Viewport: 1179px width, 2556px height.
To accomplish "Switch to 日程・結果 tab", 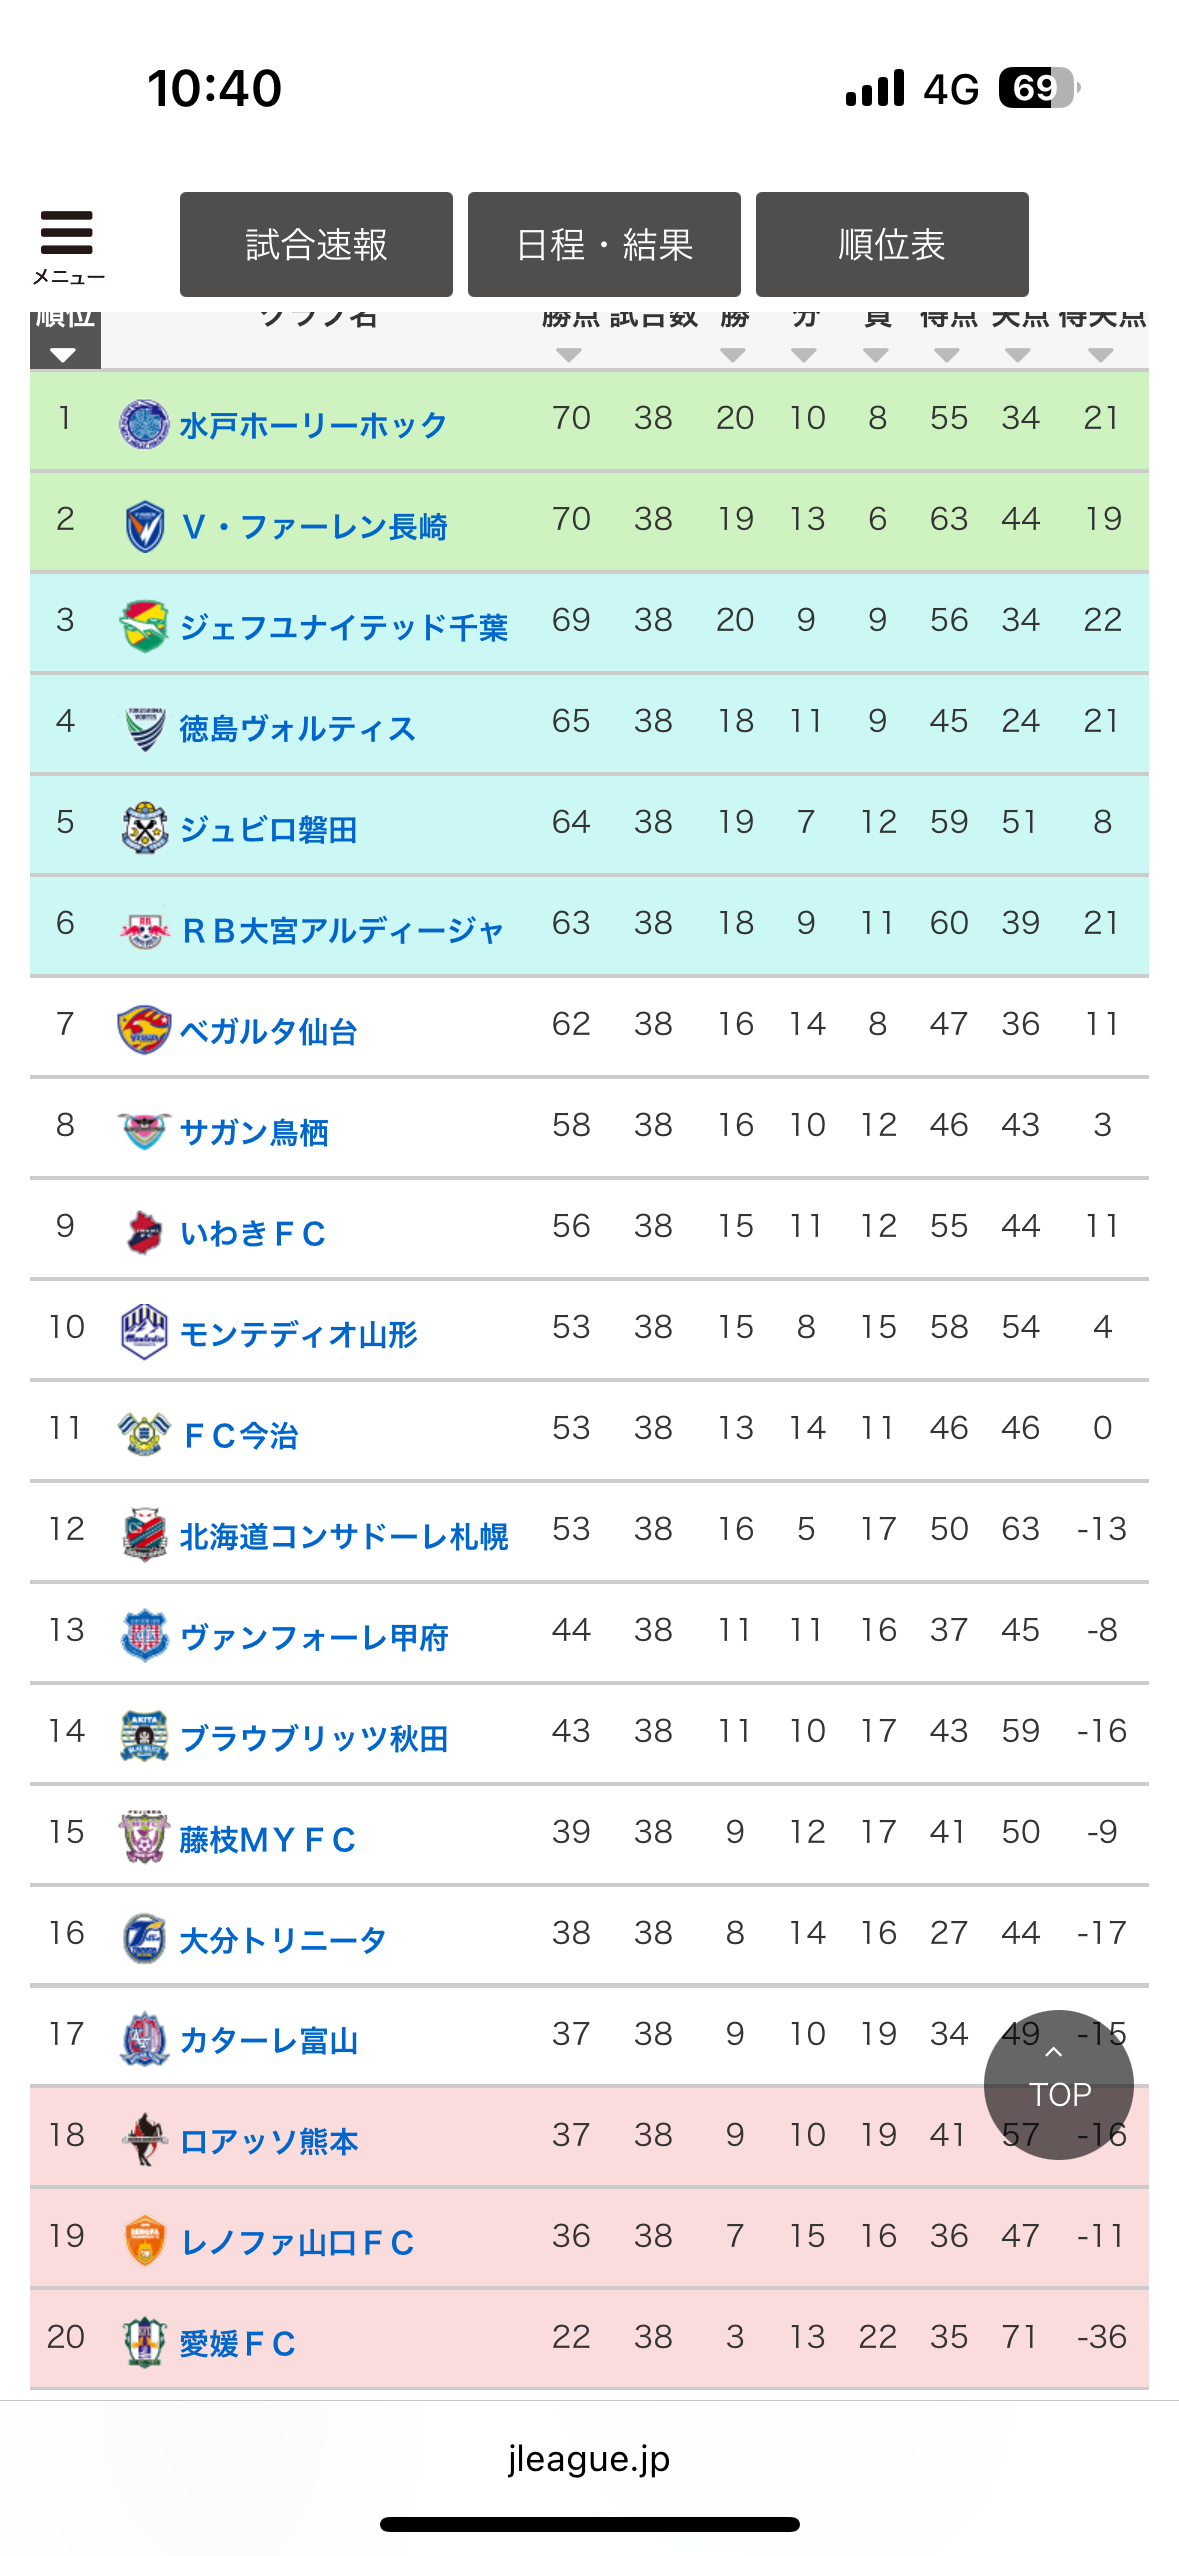I will click(604, 245).
